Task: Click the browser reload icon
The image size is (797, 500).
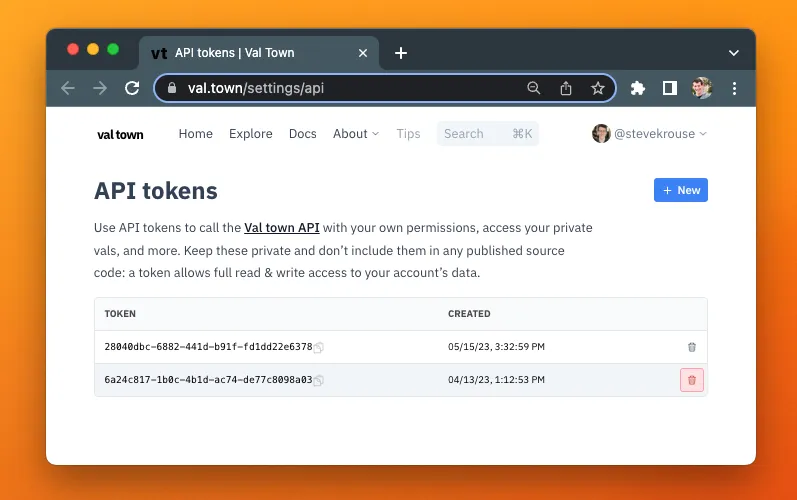Action: pyautogui.click(x=132, y=88)
